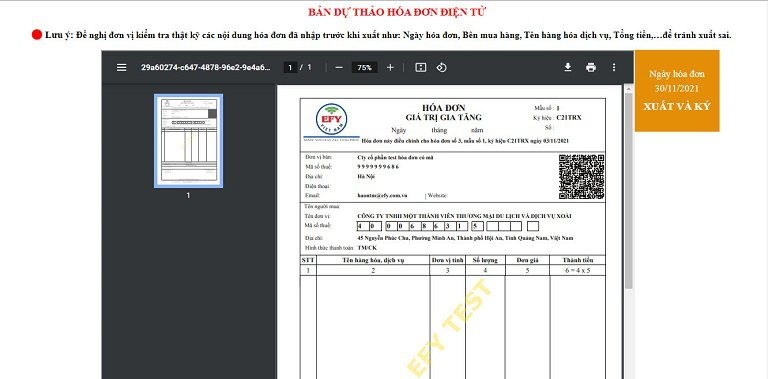The height and width of the screenshot is (379, 768).
Task: Click the Tên hàng hóa, dịch vụ column header
Action: 373,260
